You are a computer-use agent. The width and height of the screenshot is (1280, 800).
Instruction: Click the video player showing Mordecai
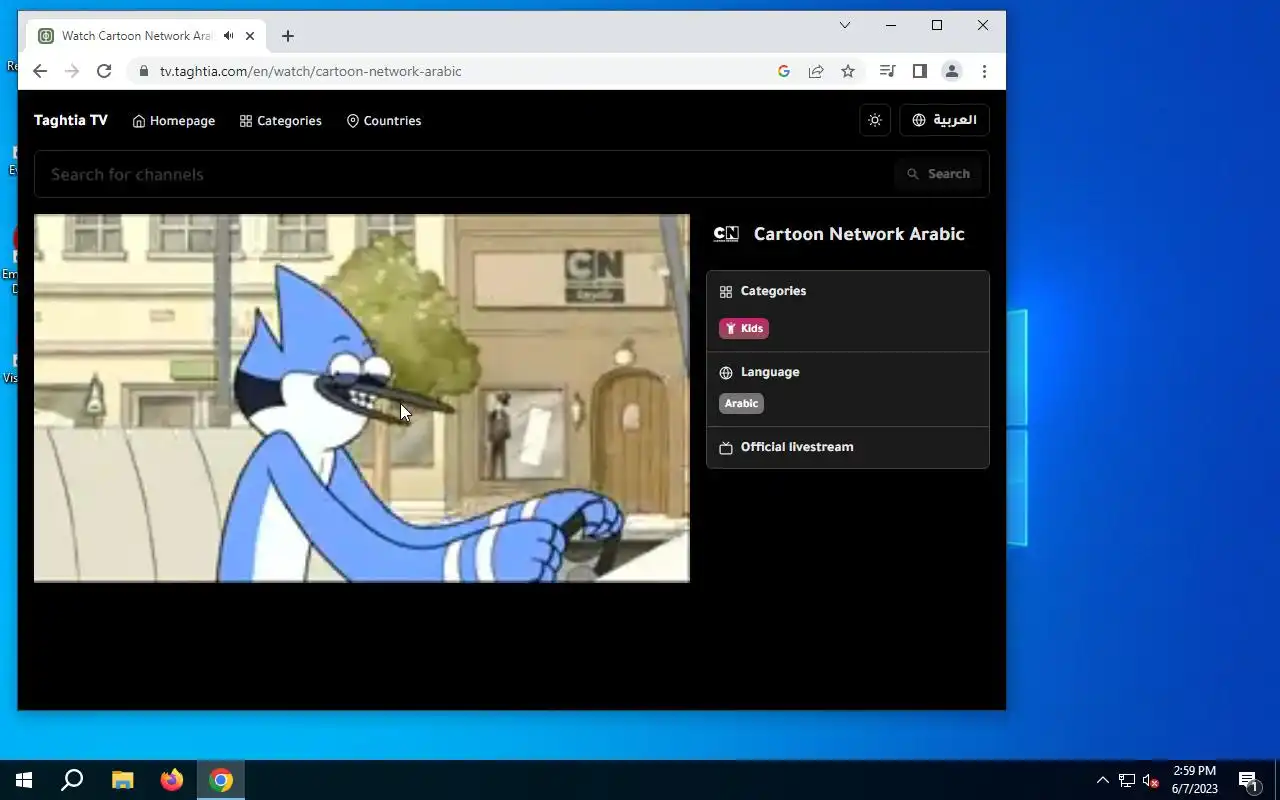[x=362, y=398]
